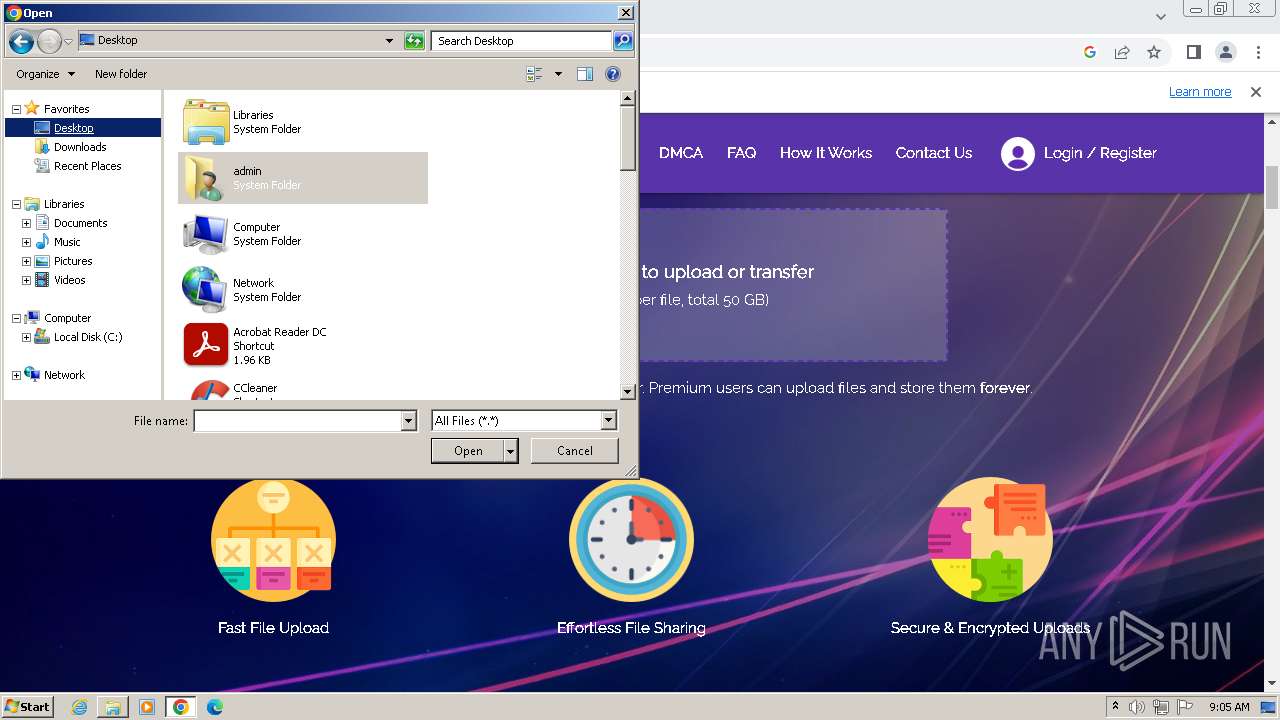Toggle the preview pane icon
Viewport: 1280px width, 720px height.
[585, 74]
